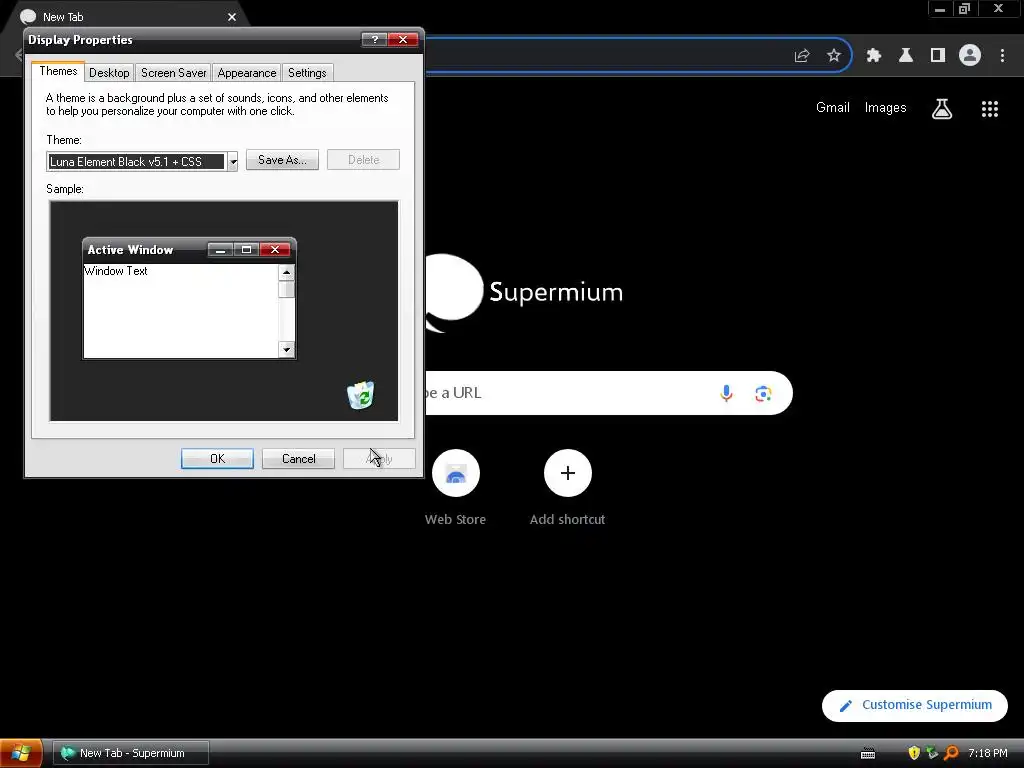1024x768 pixels.
Task: Click the Save As... button
Action: [282, 160]
